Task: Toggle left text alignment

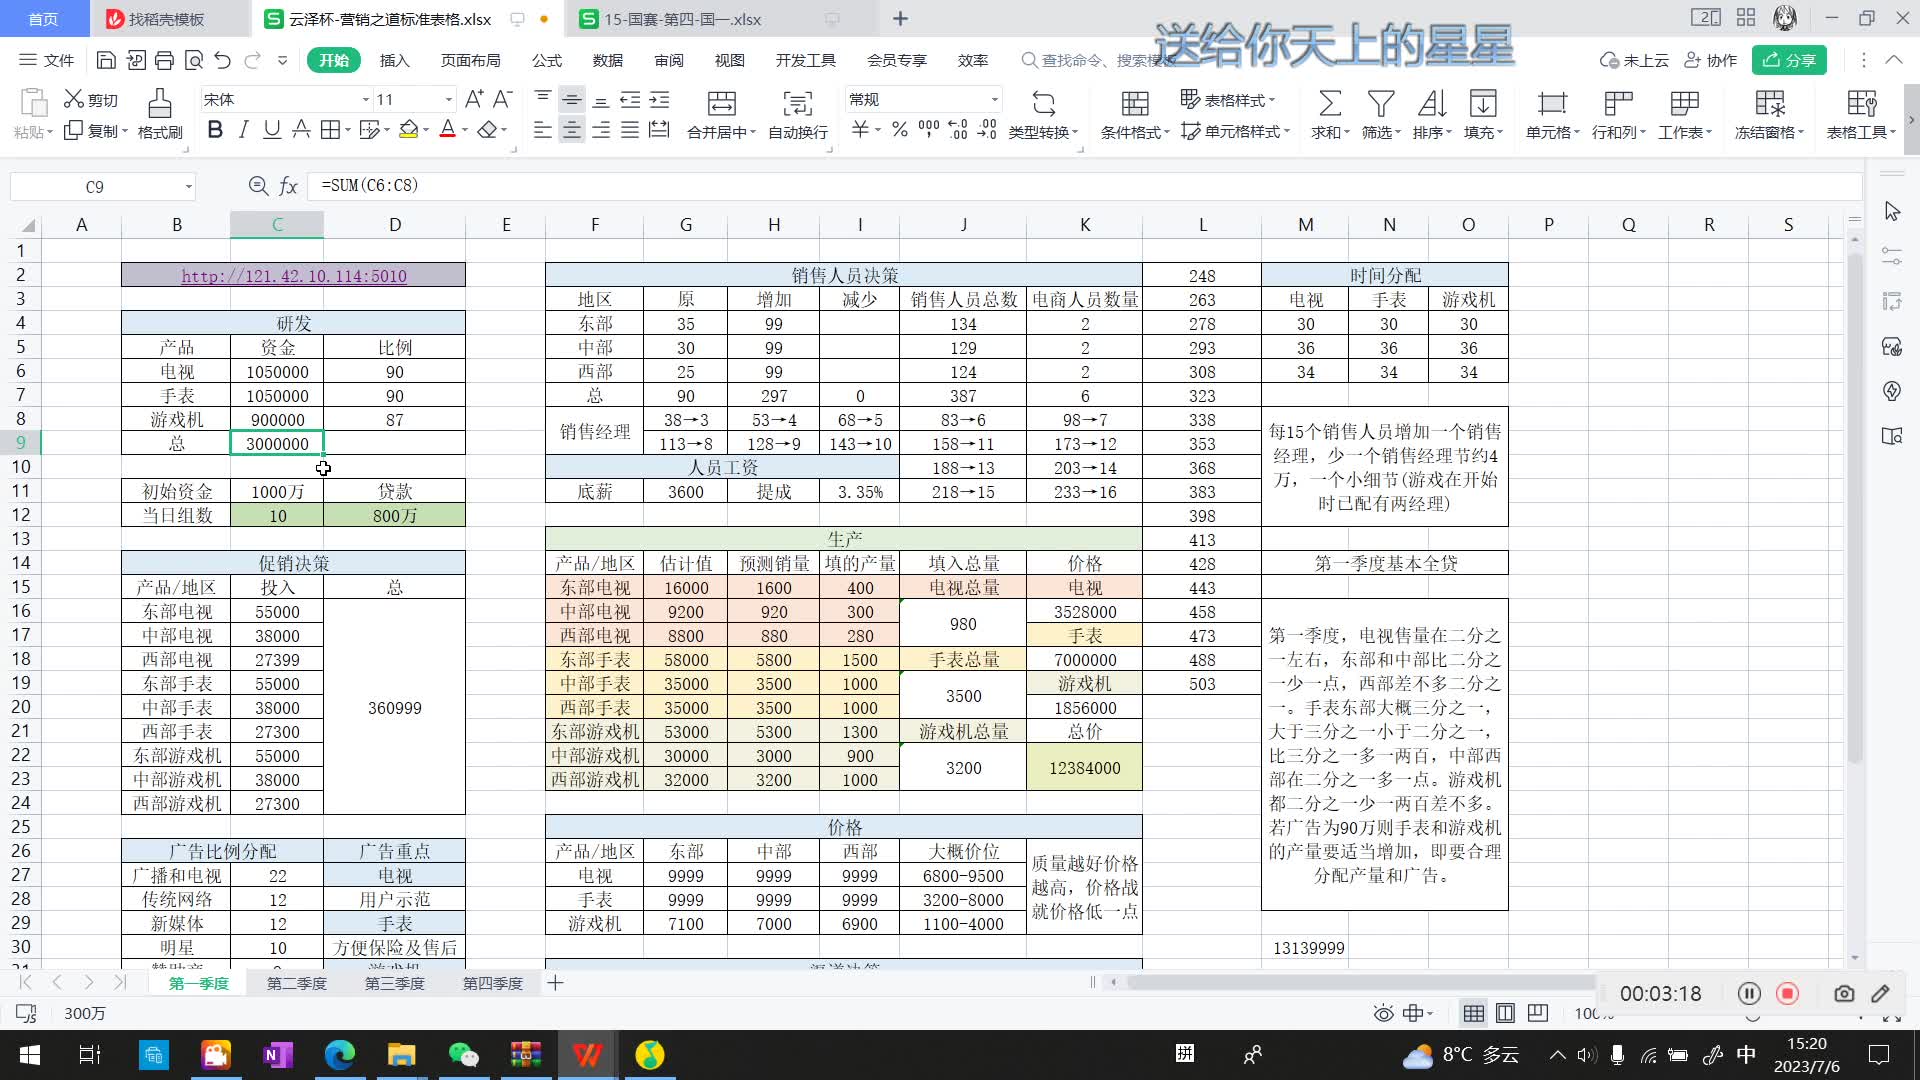Action: (x=542, y=130)
